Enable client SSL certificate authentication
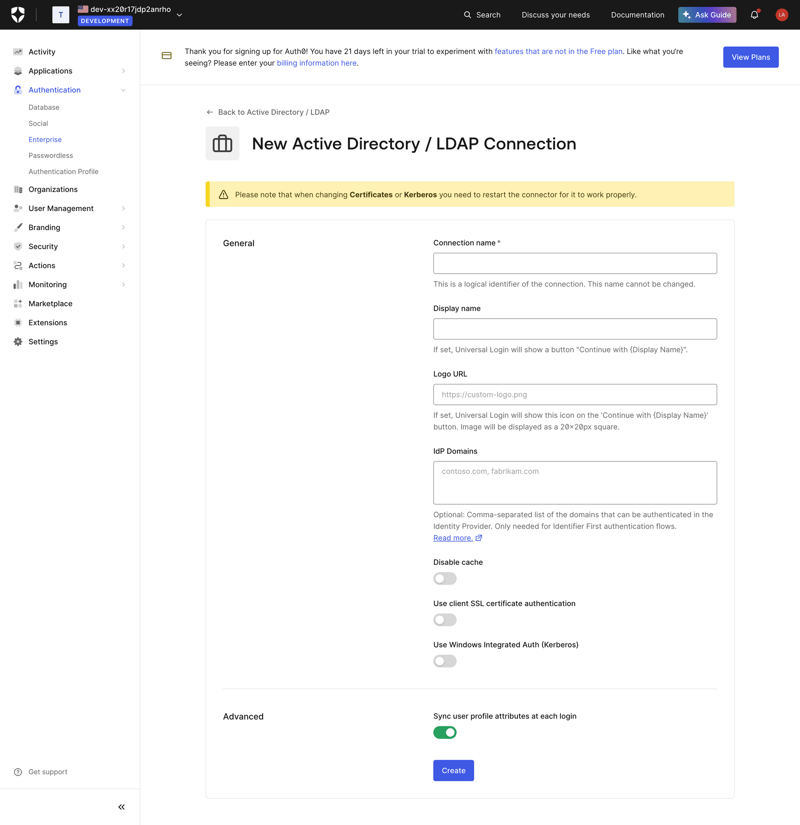The width and height of the screenshot is (800, 825). [x=444, y=619]
